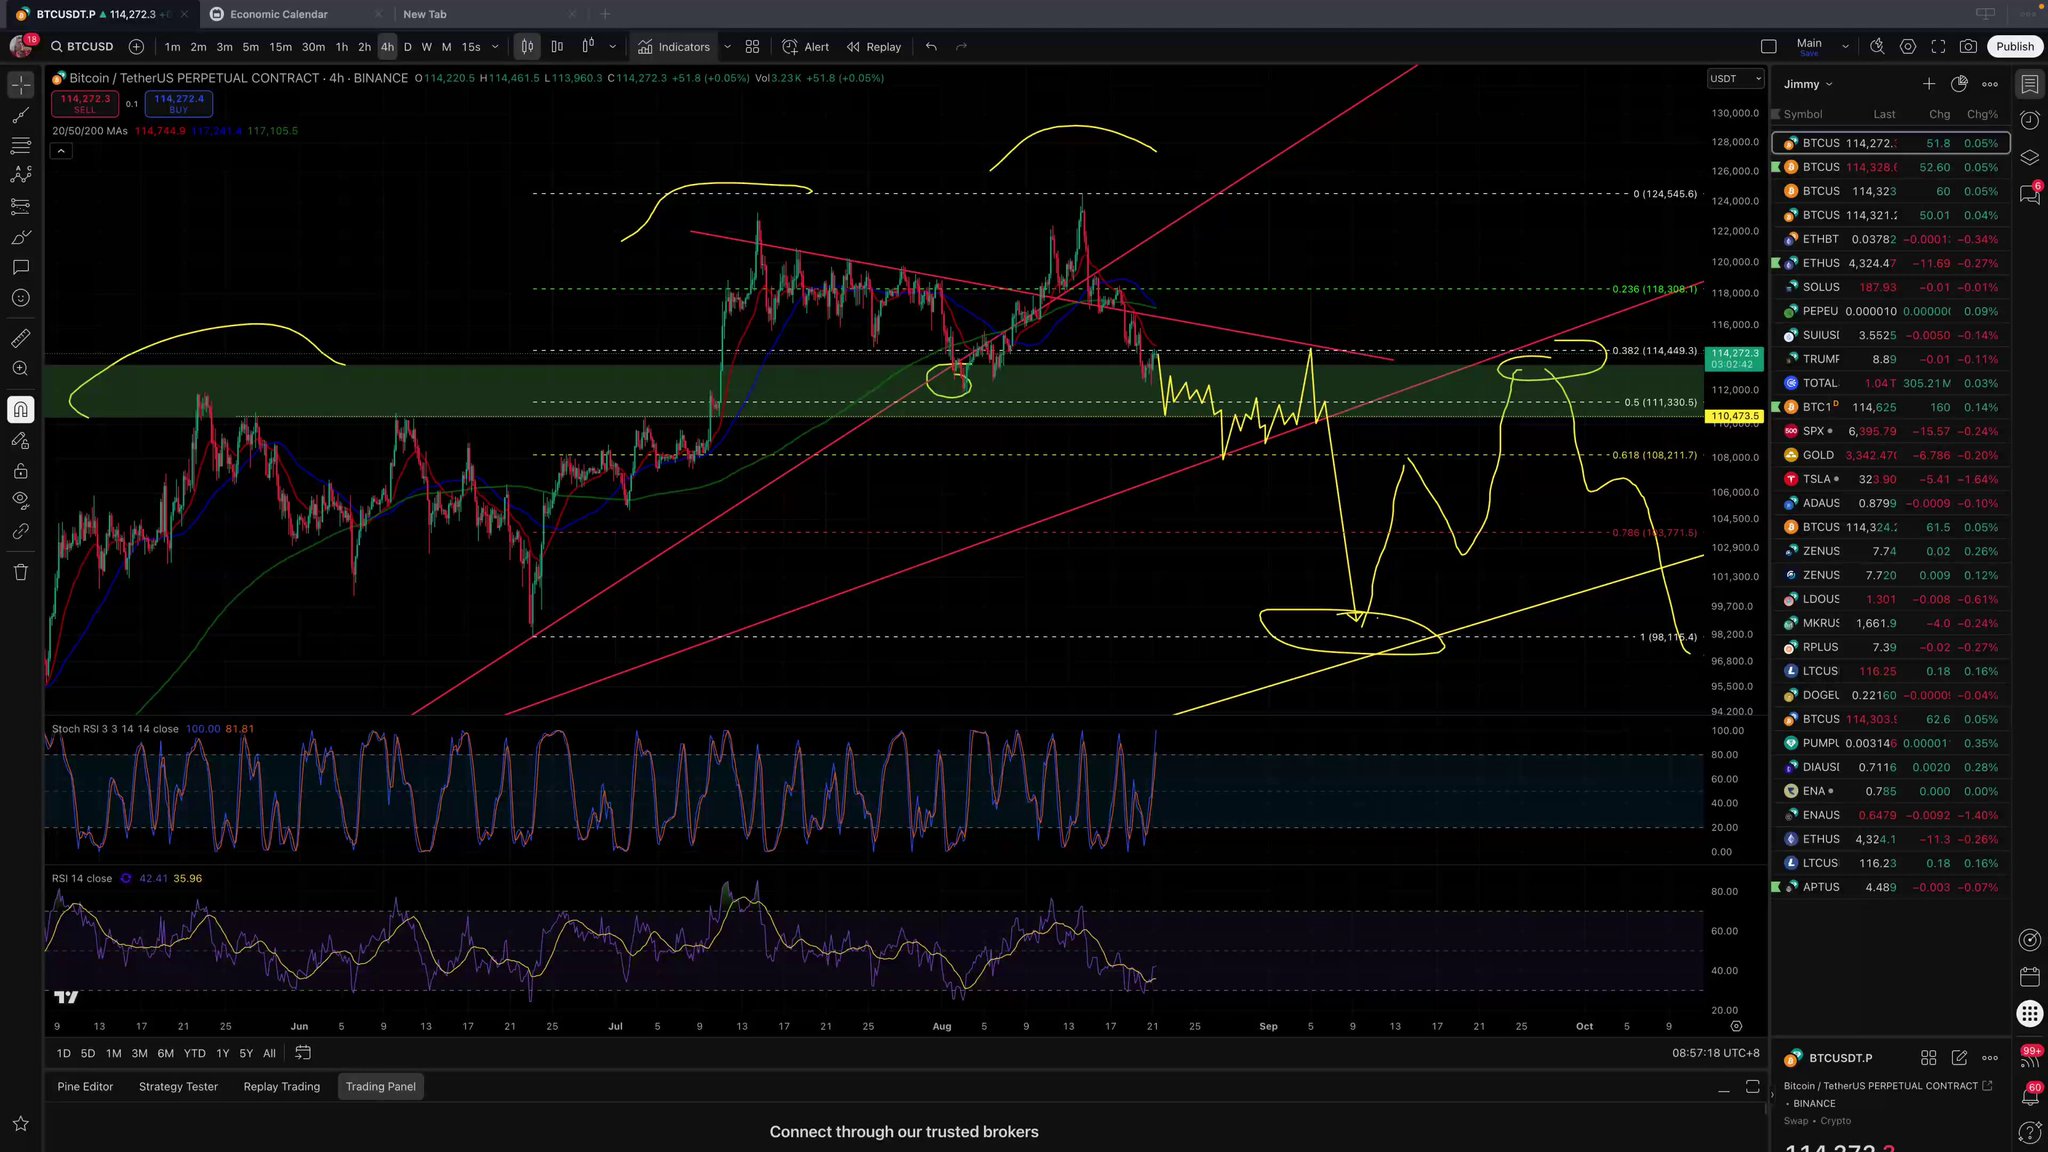Viewport: 2048px width, 1152px height.
Task: Toggle stay in drawing mode
Action: point(21,440)
